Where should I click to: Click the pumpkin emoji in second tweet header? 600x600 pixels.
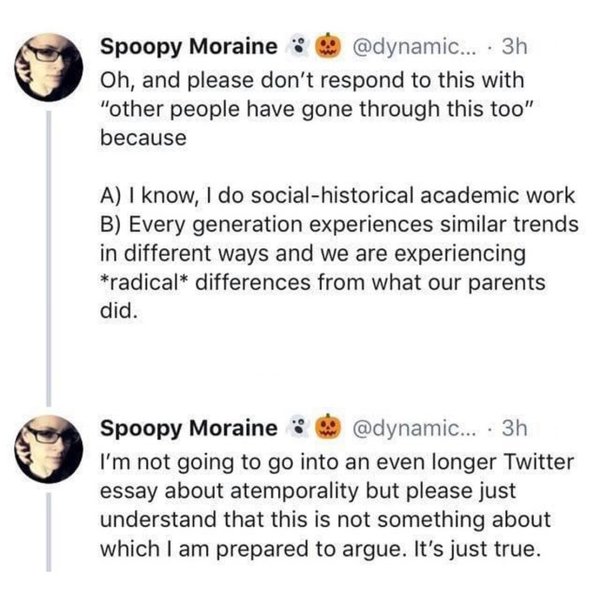[327, 429]
